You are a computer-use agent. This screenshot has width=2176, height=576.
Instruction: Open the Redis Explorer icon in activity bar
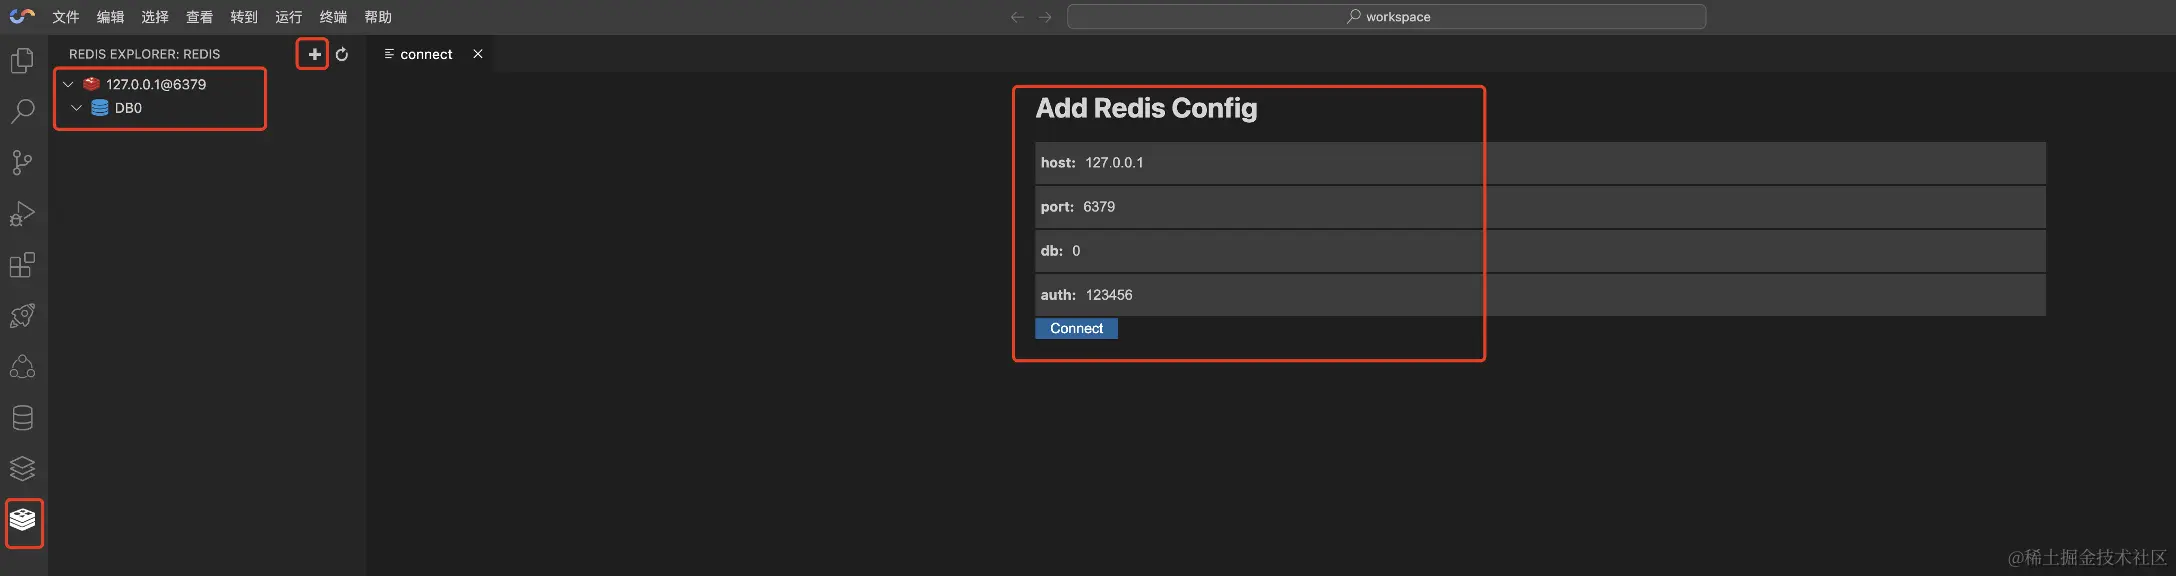point(23,519)
